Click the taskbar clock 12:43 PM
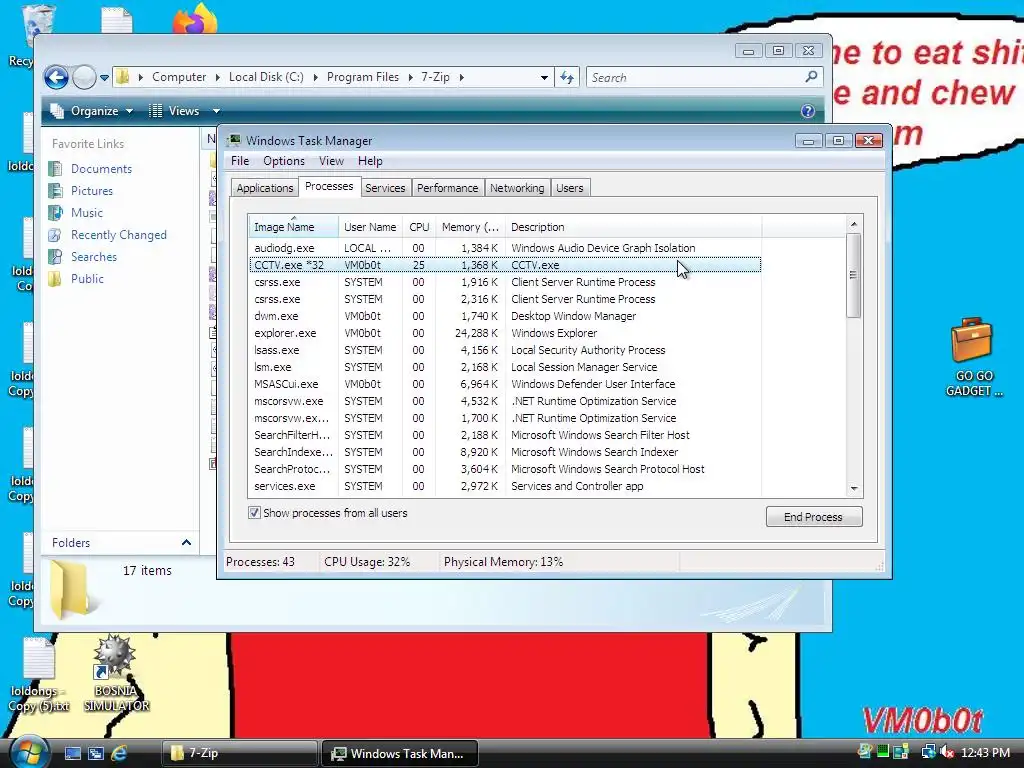This screenshot has height=768, width=1024. click(x=985, y=752)
